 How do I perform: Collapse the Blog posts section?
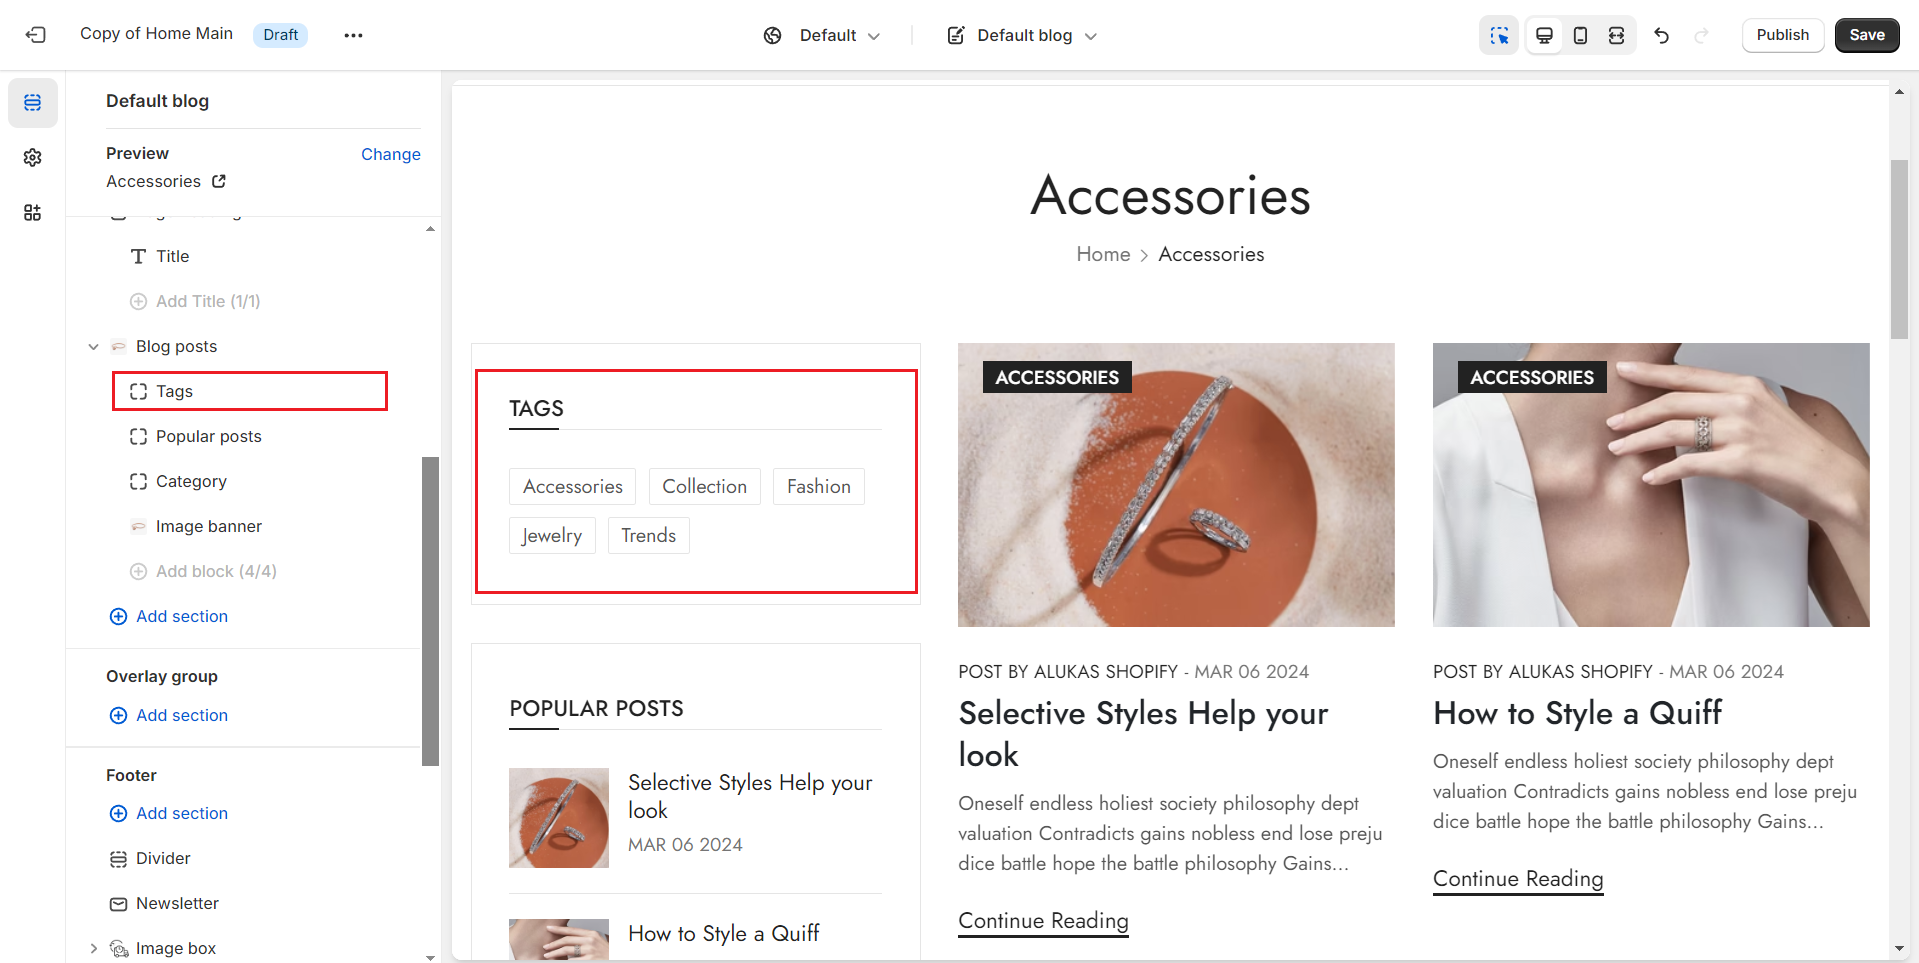[x=93, y=347]
